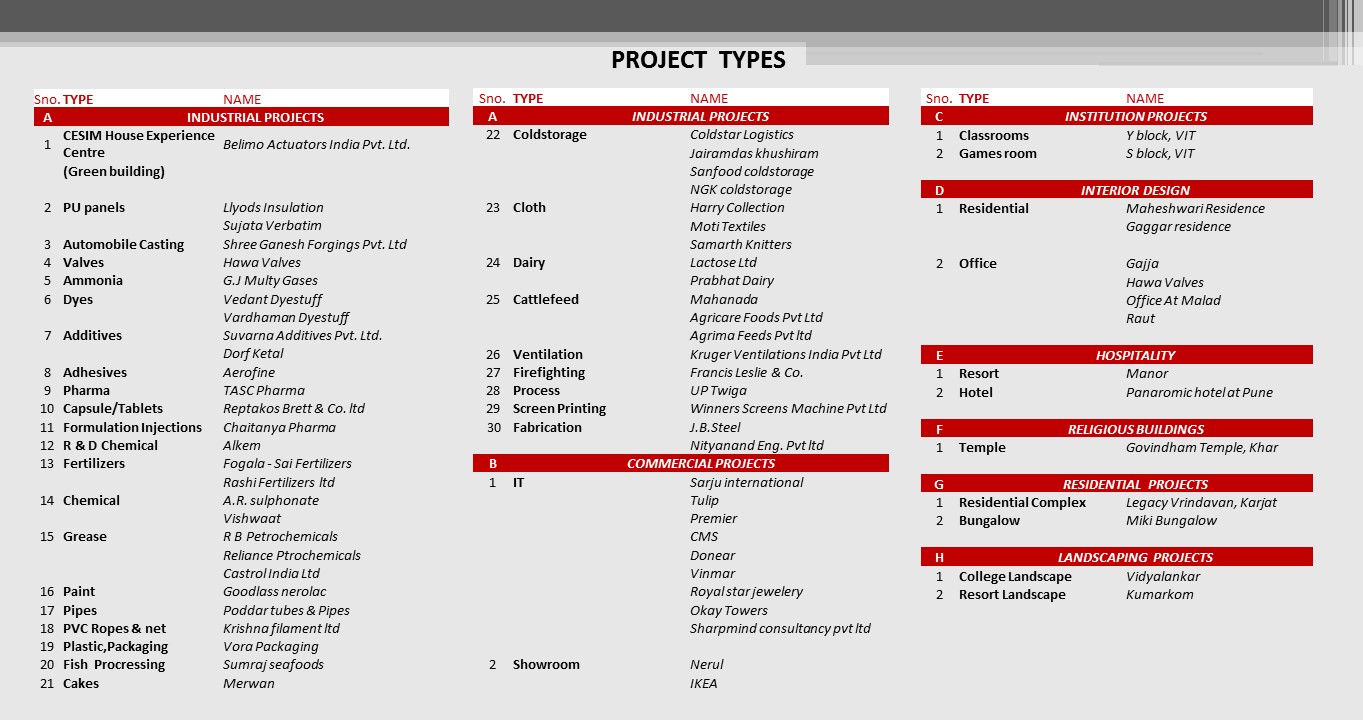Click the HOSPITALITY header bar
The width and height of the screenshot is (1363, 720).
[x=1116, y=355]
